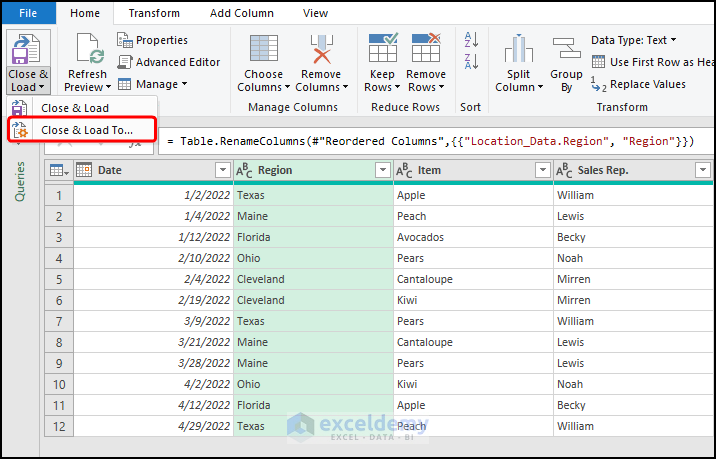Select the Region column header
716x459 pixels.
[313, 170]
